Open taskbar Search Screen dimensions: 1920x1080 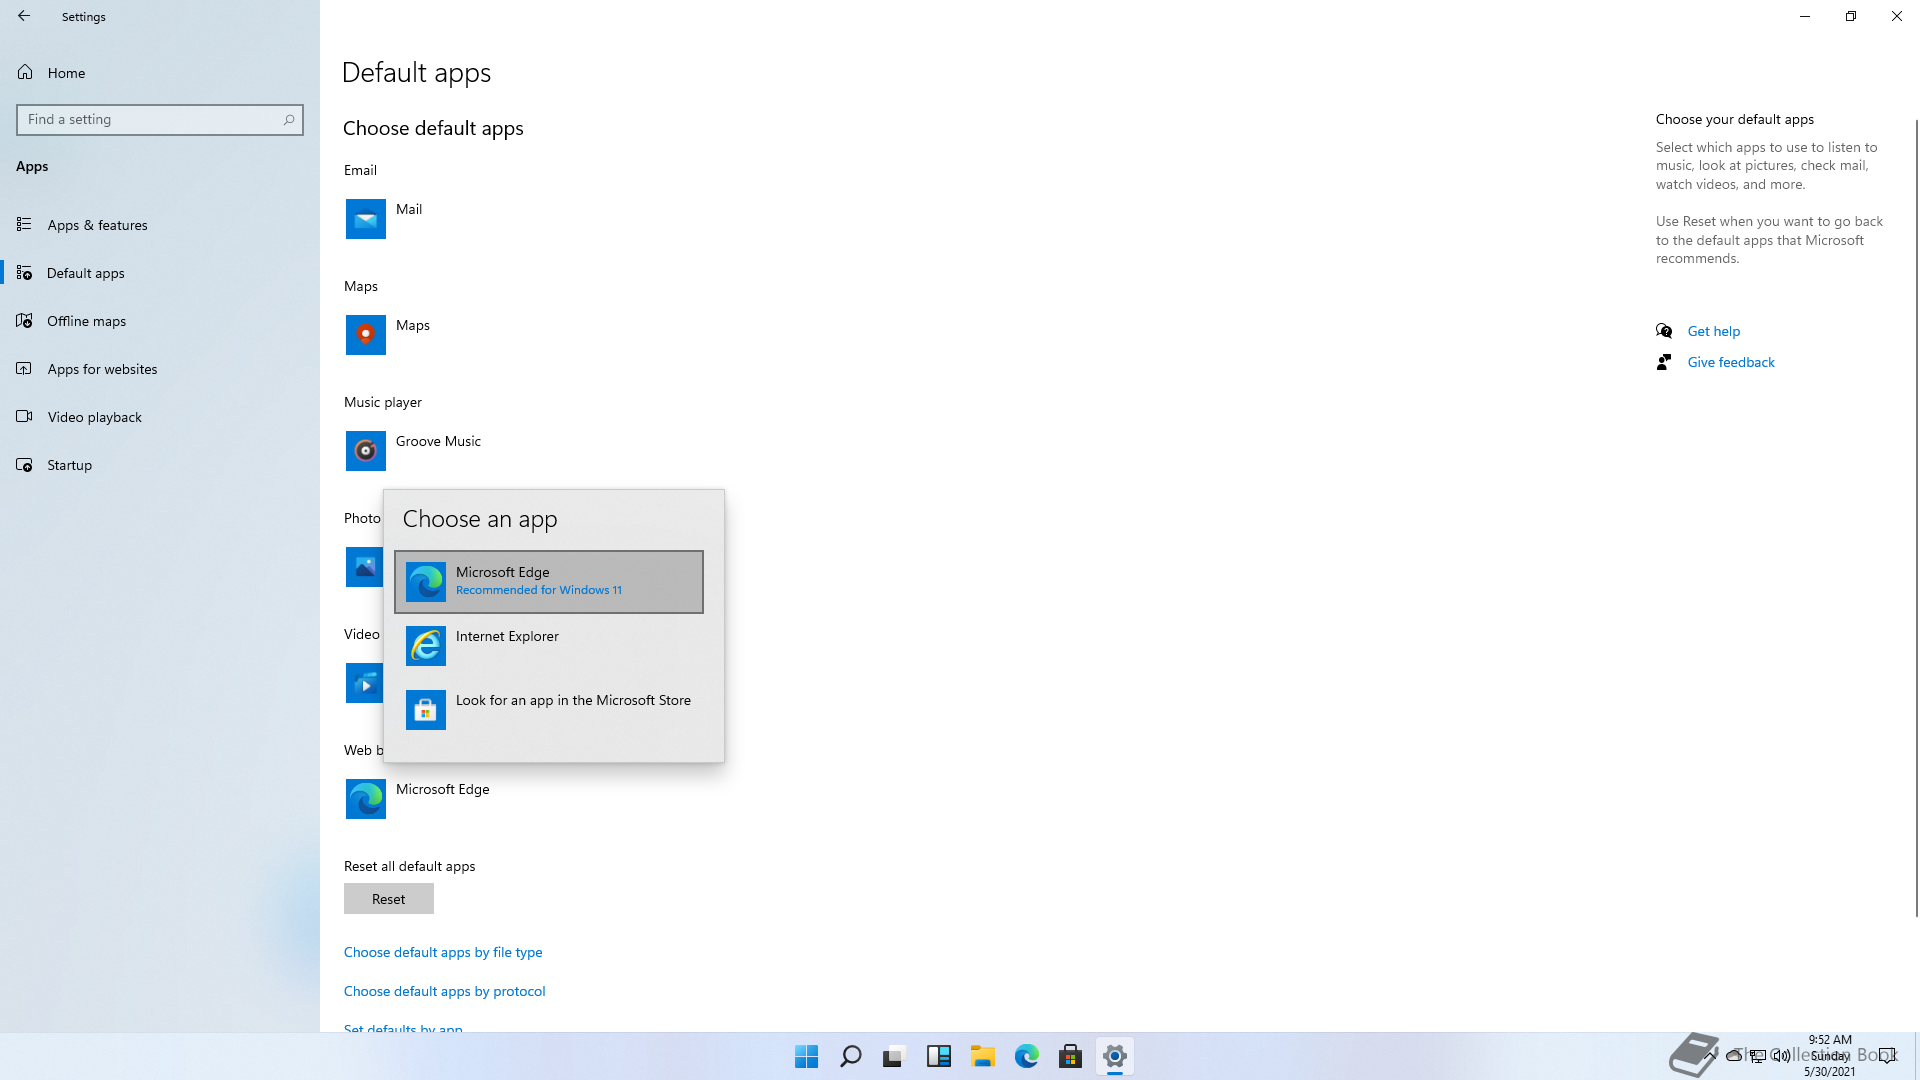(x=851, y=1056)
